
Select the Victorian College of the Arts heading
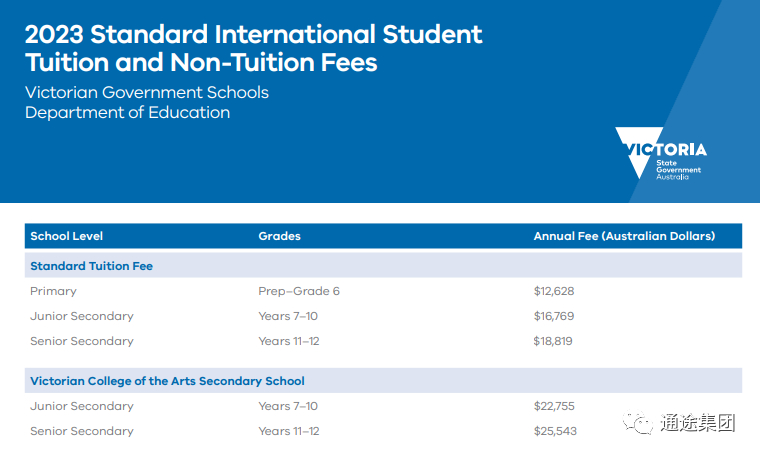click(167, 381)
